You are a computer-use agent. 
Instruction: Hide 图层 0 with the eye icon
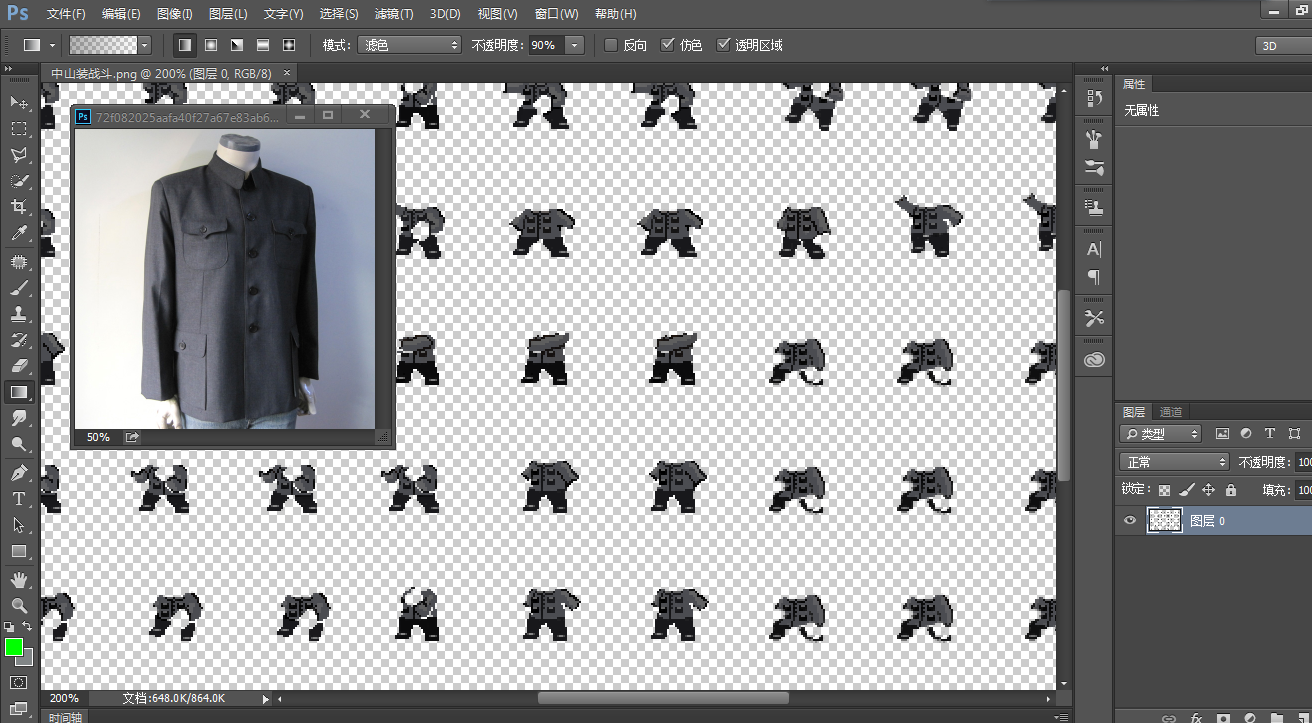[1130, 520]
